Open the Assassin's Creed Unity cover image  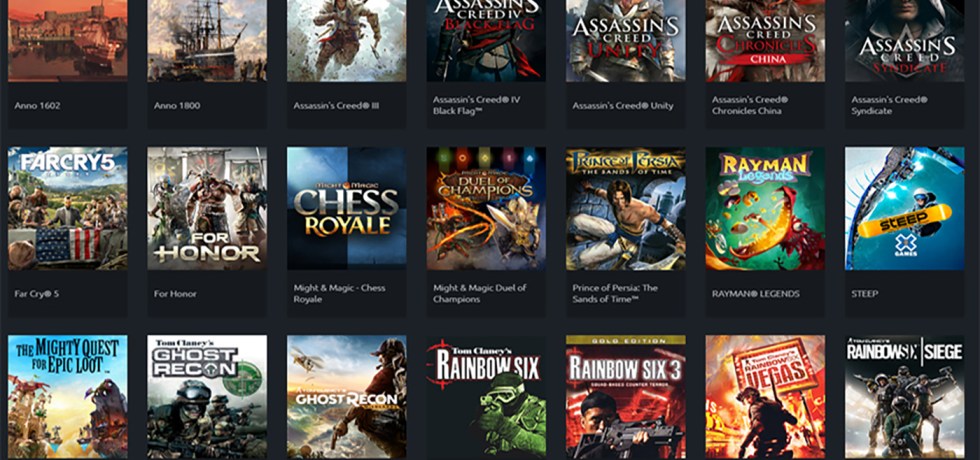point(625,40)
